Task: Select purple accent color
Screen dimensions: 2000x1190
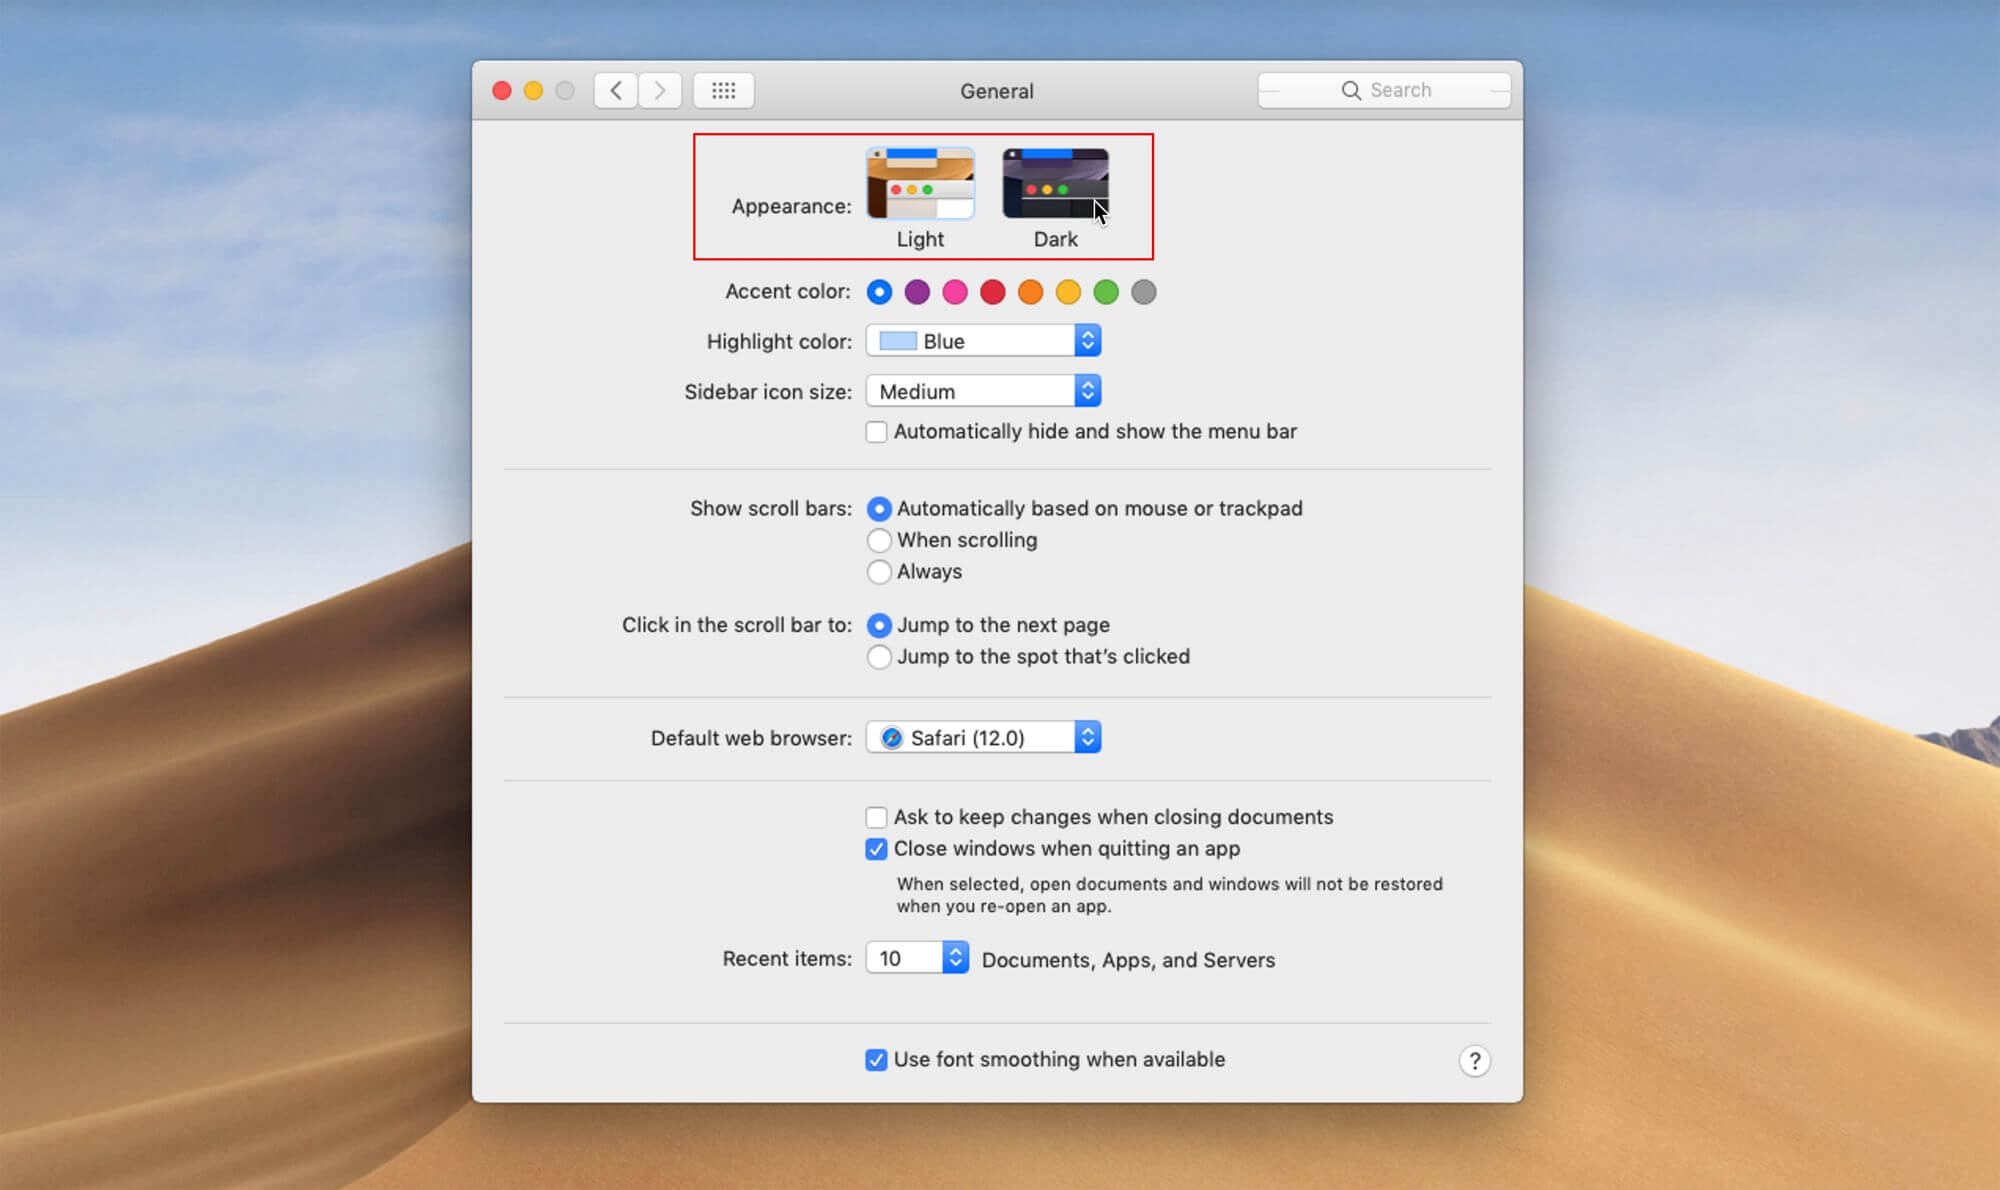Action: (918, 292)
